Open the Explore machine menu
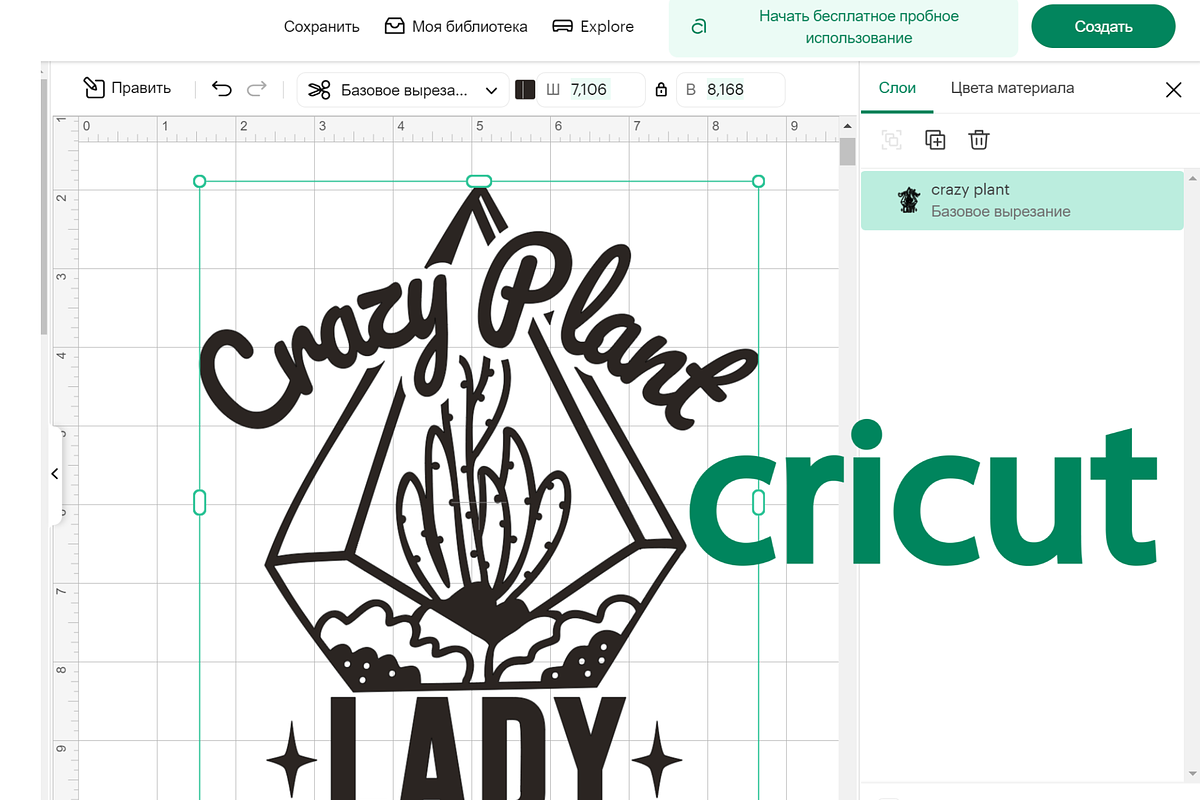 (593, 27)
